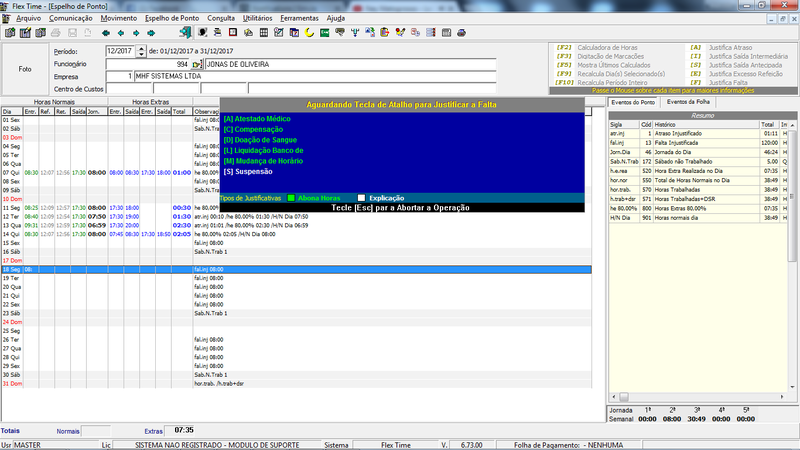The image size is (800, 450).
Task: Decrease the Período with the down spinner
Action: click(x=141, y=54)
